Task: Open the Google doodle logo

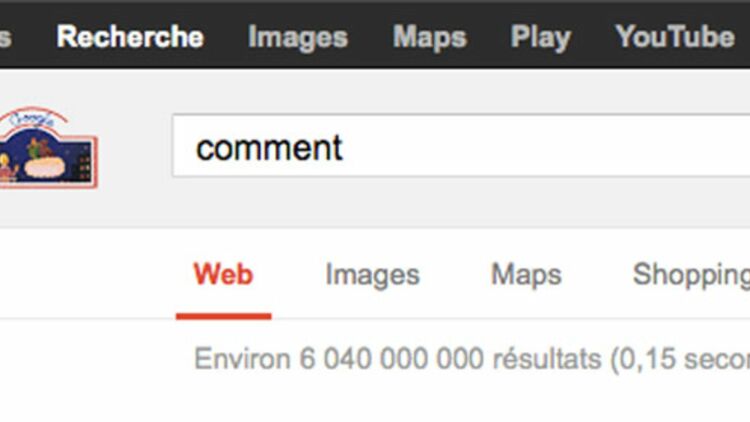Action: tap(48, 147)
